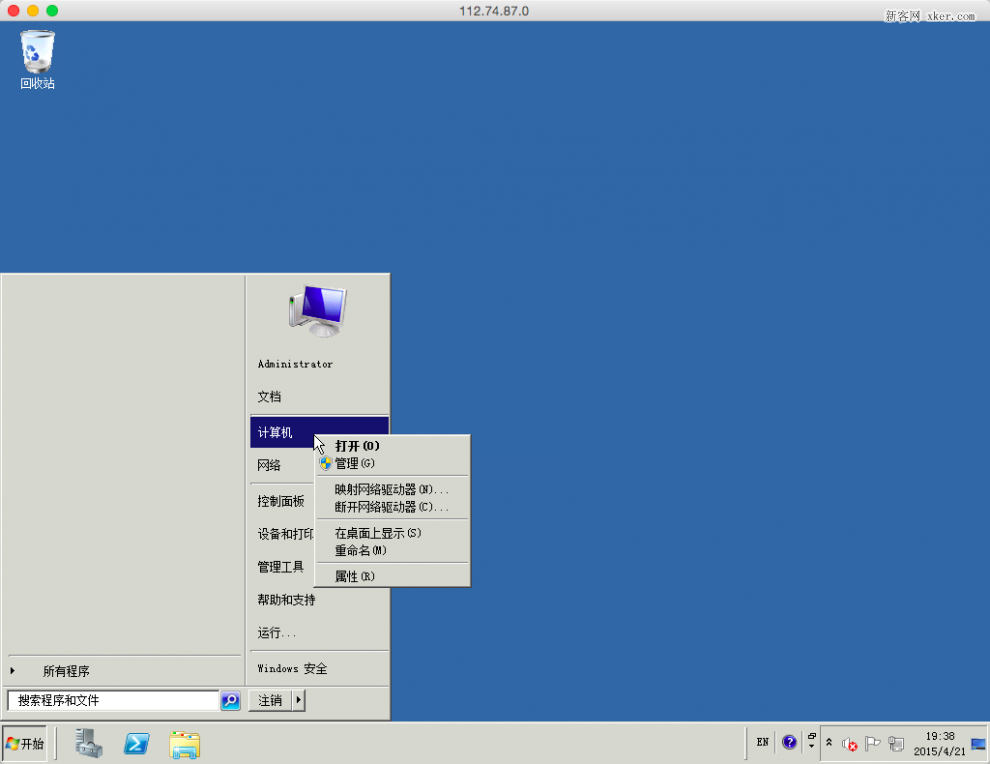Open 管理工具 in the Start menu

click(x=281, y=567)
